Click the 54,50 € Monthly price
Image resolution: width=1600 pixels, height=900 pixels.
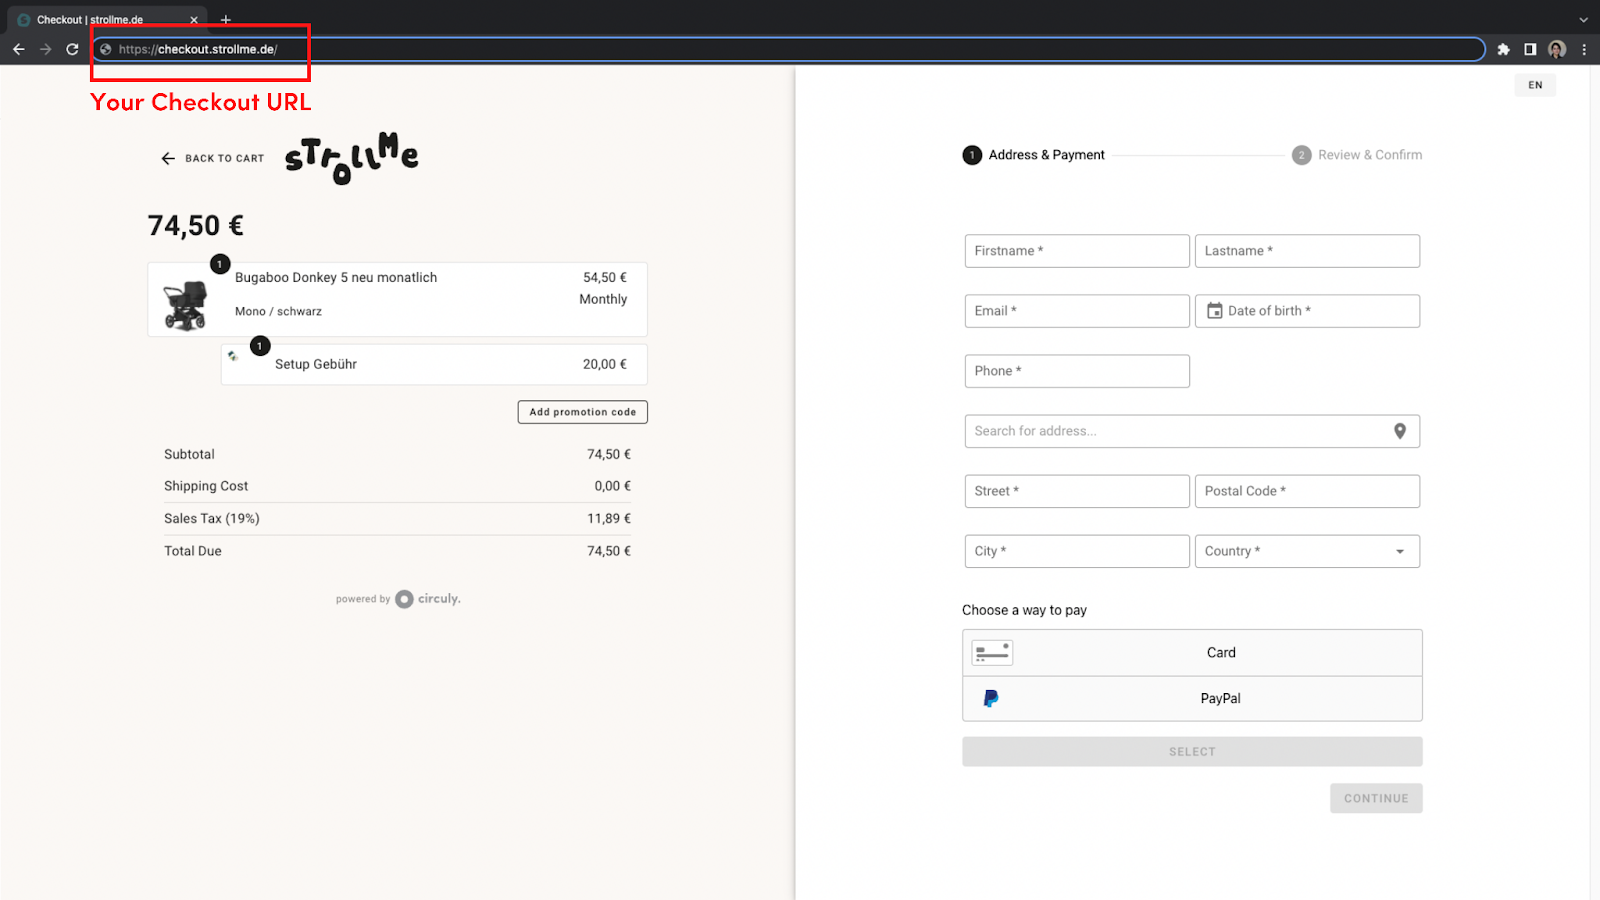pos(604,288)
